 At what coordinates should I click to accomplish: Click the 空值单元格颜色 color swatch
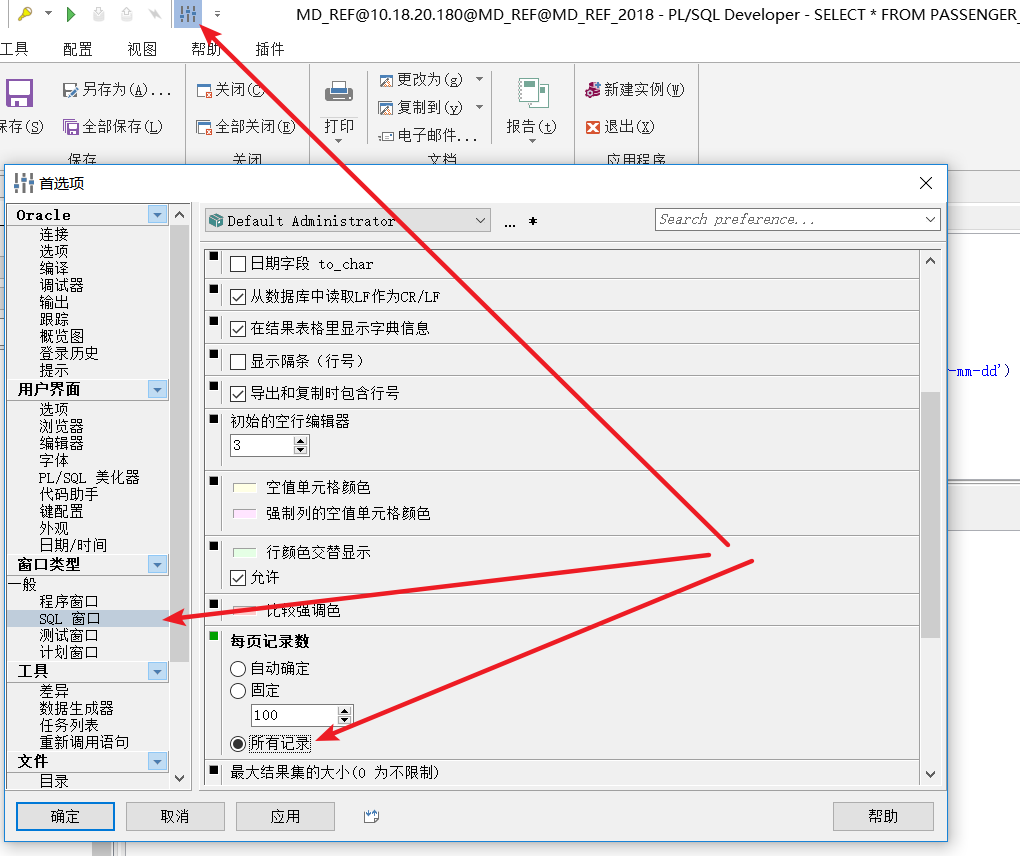click(245, 488)
